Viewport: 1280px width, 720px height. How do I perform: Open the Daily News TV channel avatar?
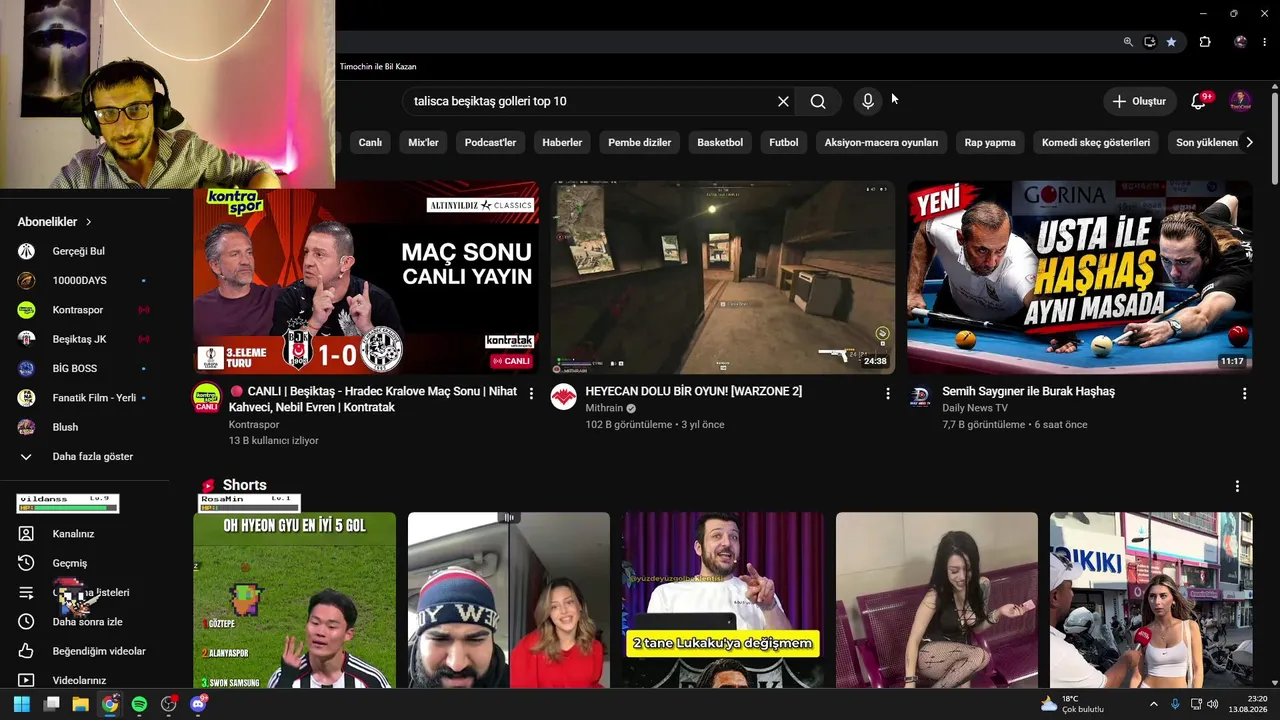921,397
